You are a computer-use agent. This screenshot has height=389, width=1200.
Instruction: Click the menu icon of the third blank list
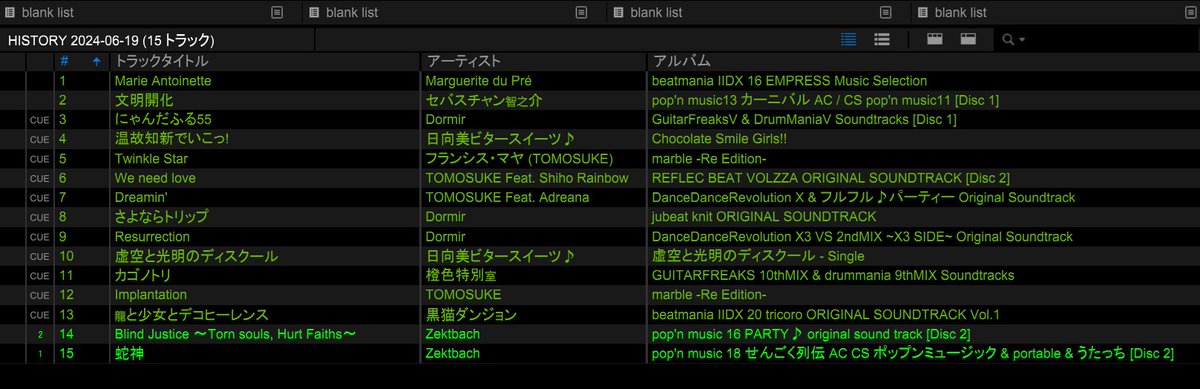[885, 12]
